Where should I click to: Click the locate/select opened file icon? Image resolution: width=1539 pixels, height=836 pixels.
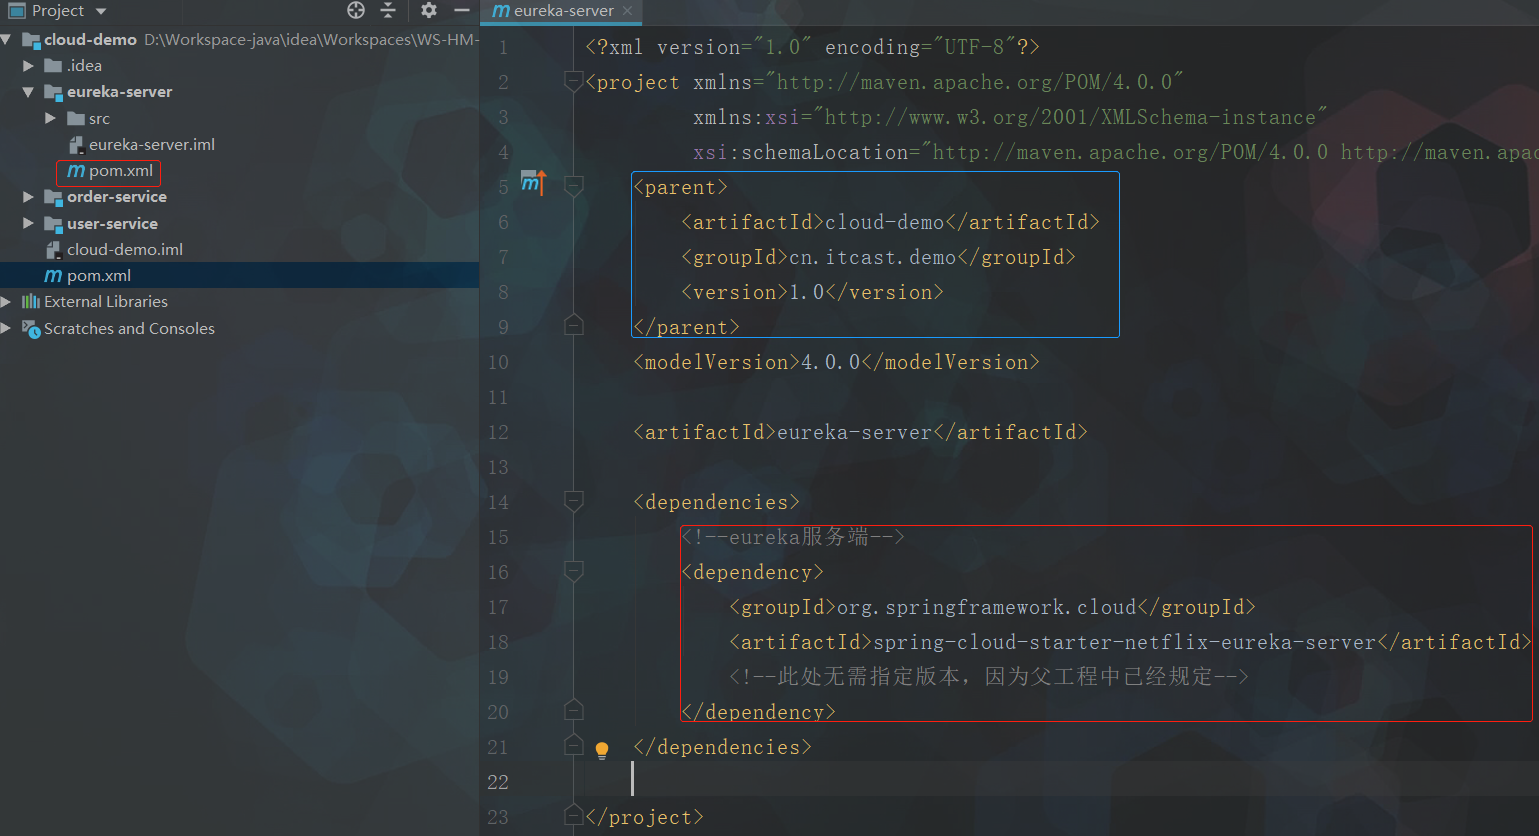coord(356,10)
